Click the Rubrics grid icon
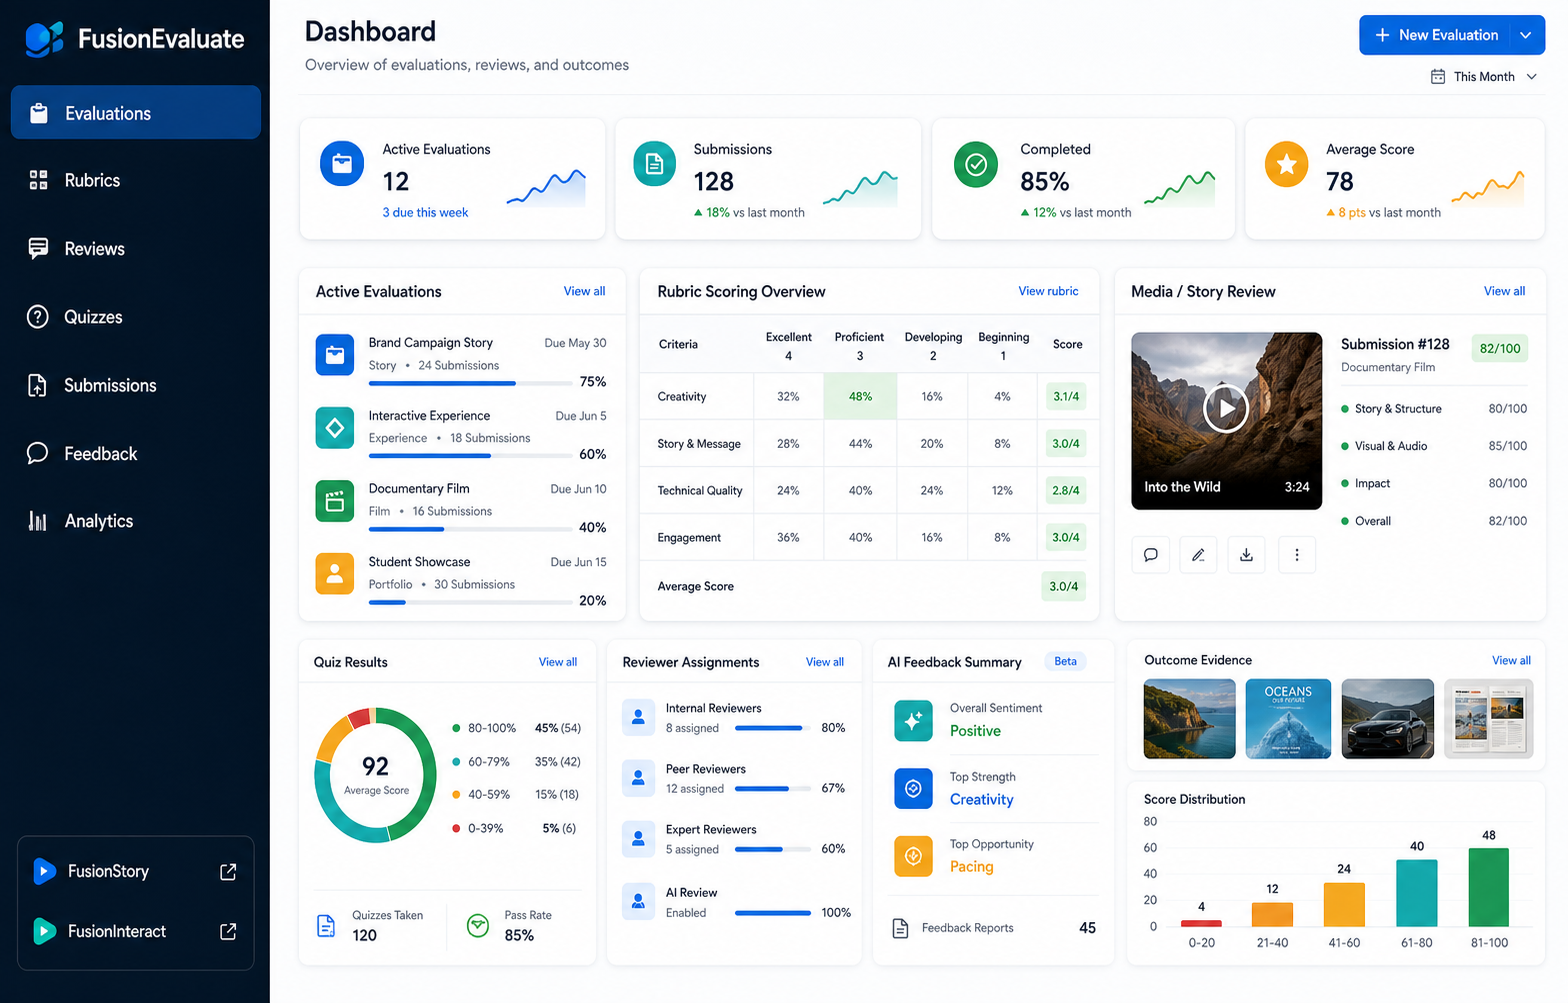 click(x=38, y=180)
